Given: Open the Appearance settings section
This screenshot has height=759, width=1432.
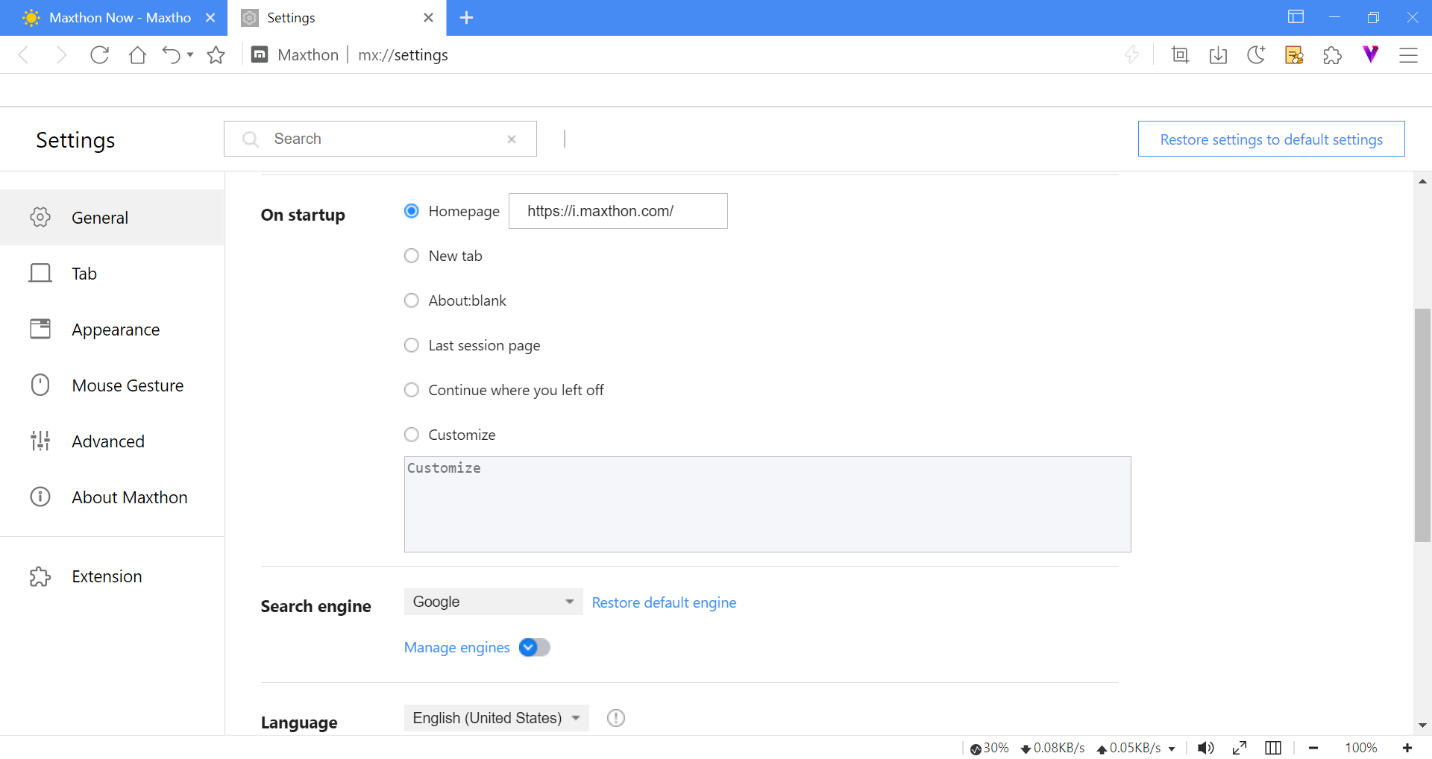Looking at the screenshot, I should click(112, 329).
